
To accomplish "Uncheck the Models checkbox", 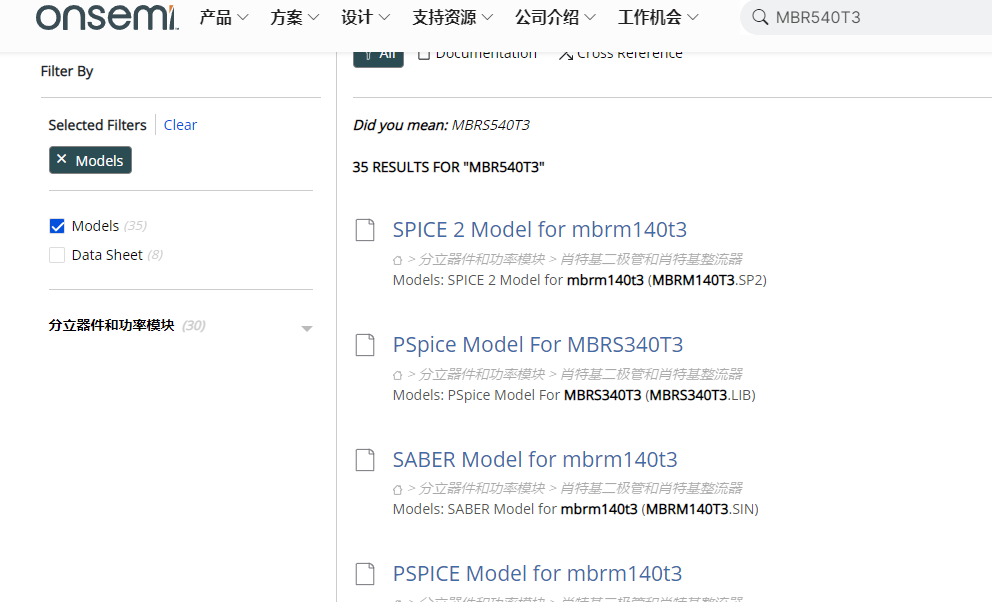I will (x=57, y=226).
